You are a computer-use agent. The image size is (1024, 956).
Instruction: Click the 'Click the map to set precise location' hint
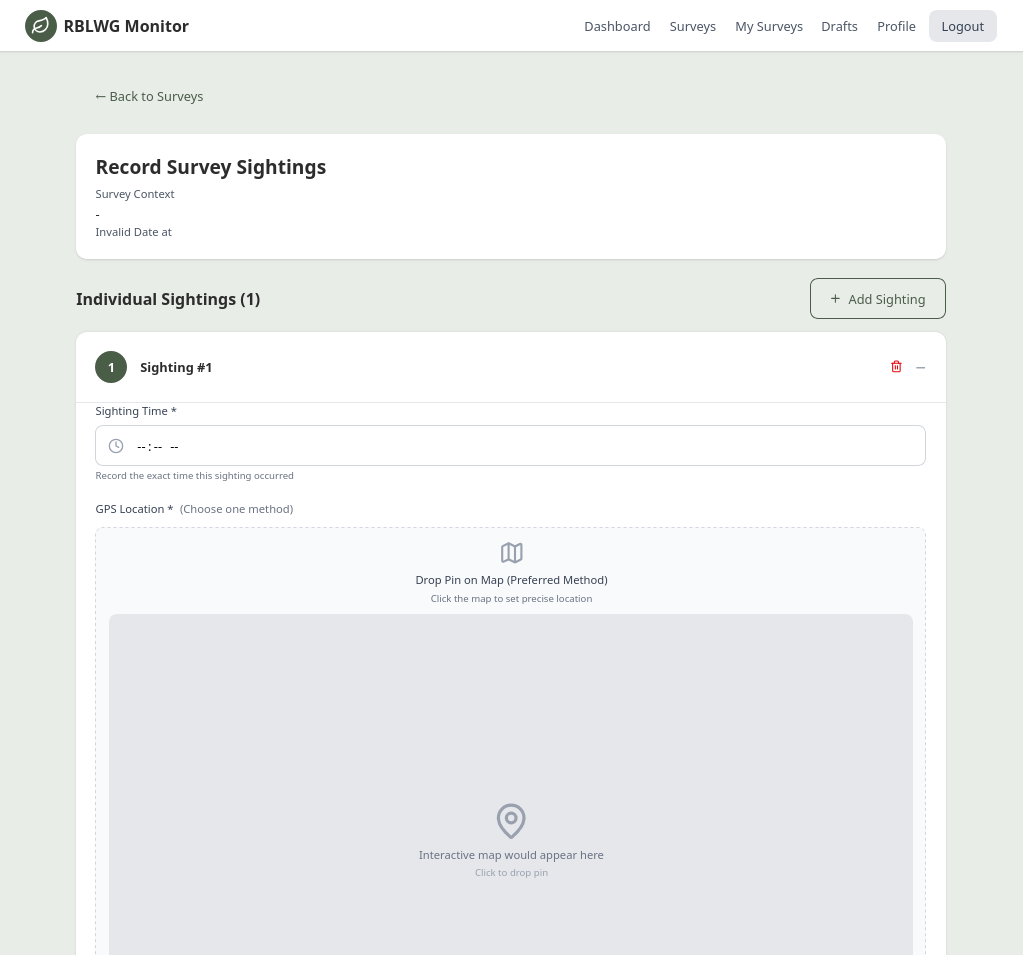pos(511,599)
